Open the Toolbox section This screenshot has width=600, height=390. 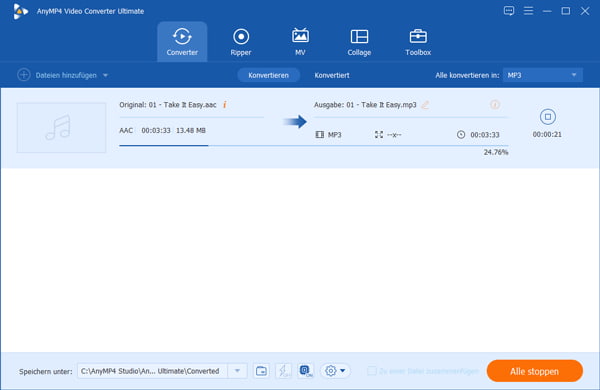coord(418,42)
